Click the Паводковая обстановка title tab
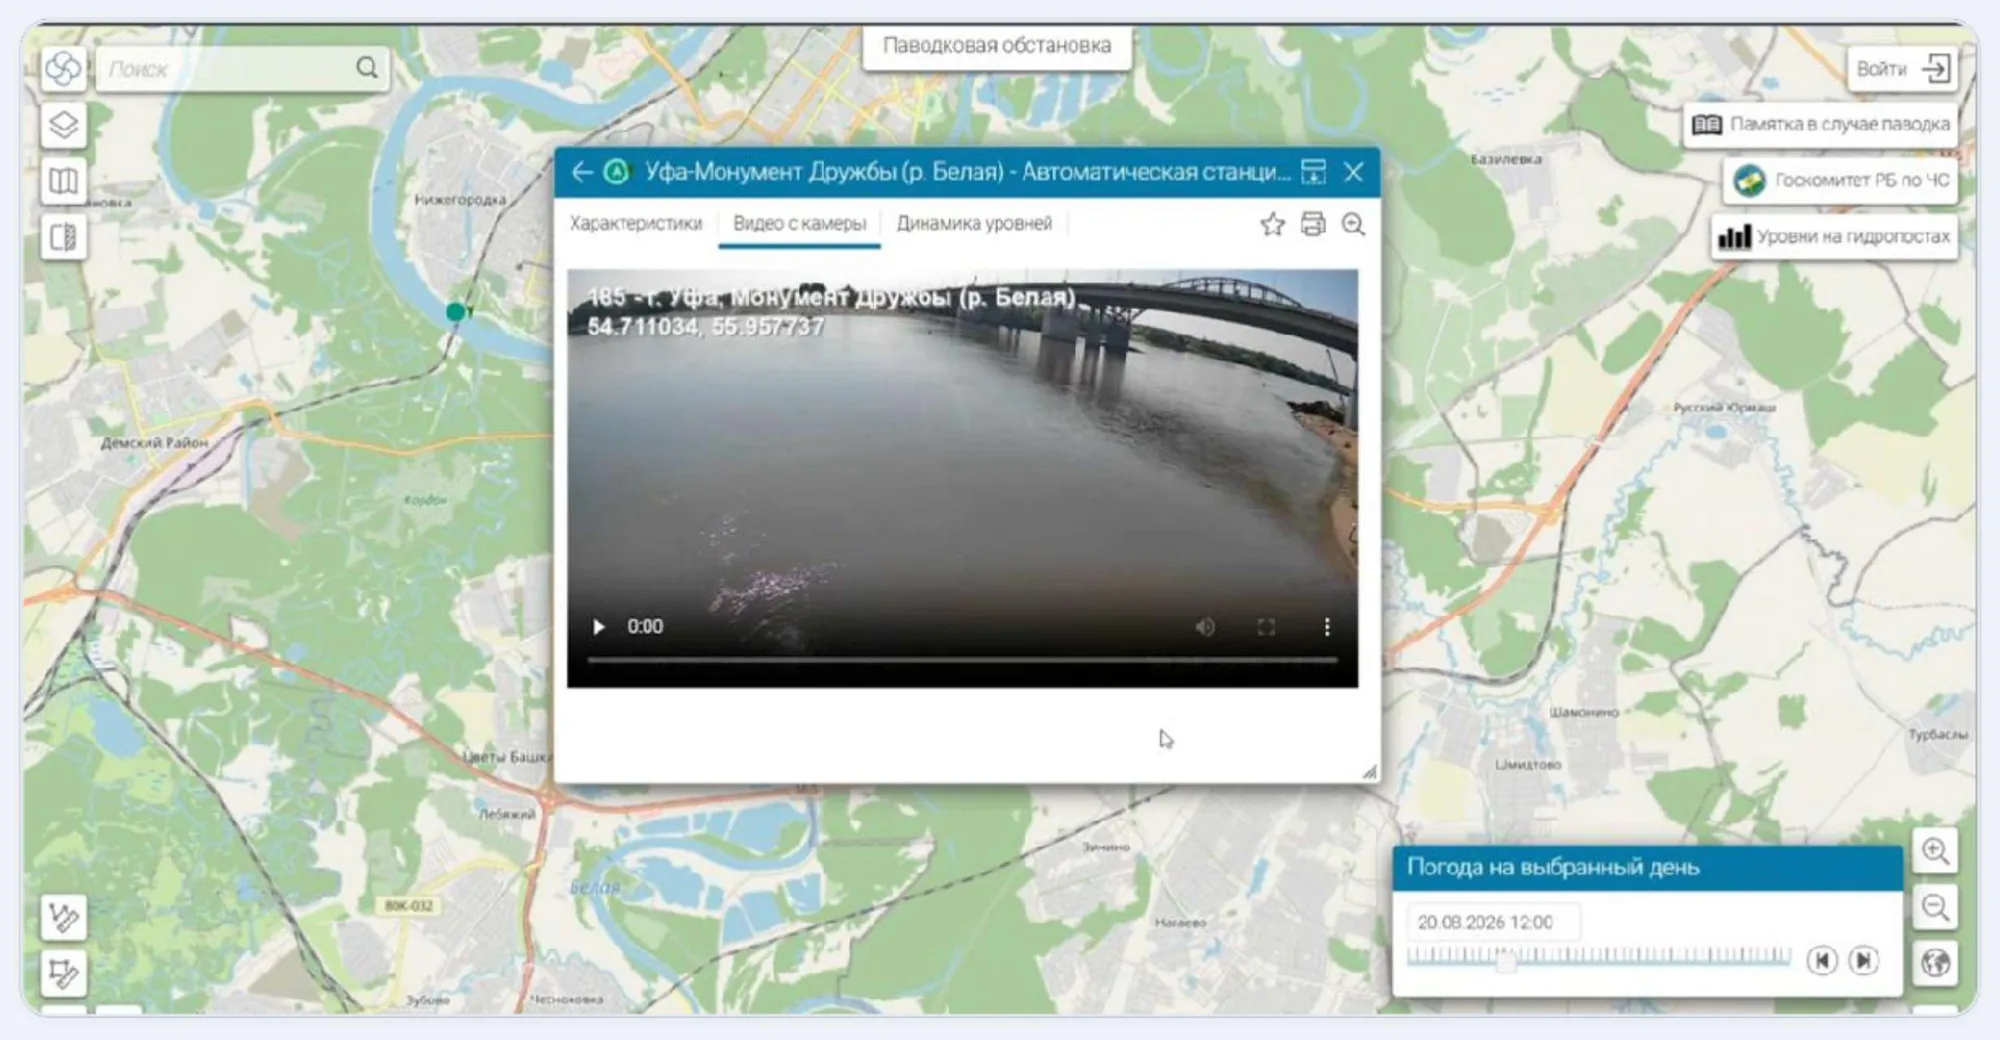Viewport: 2000px width, 1040px height. [997, 46]
